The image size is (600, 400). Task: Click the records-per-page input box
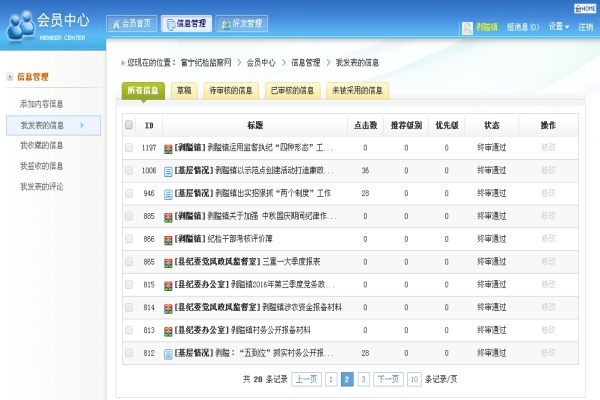(x=413, y=379)
